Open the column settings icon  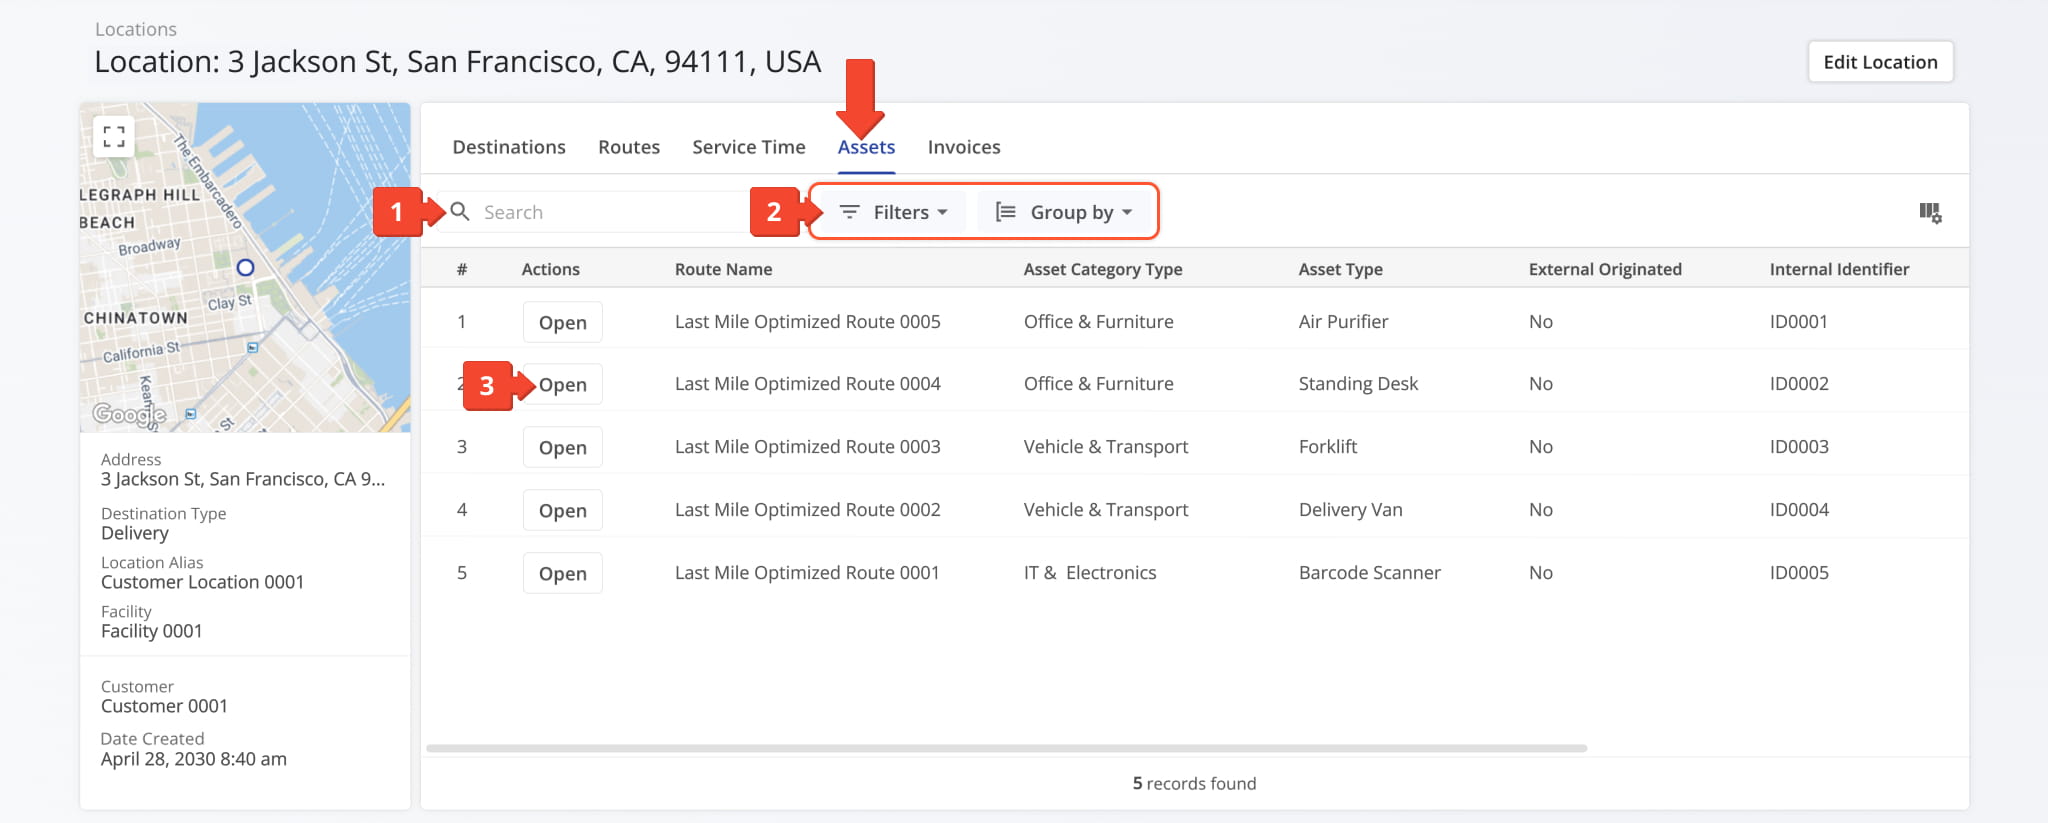pyautogui.click(x=1930, y=213)
